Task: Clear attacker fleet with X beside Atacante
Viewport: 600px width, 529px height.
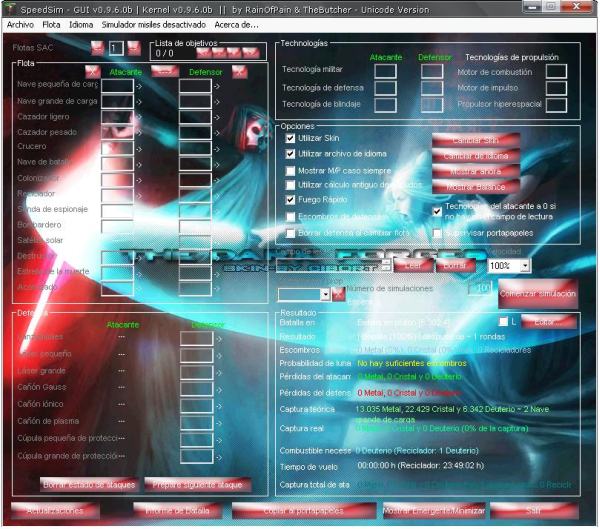Action: [93, 72]
